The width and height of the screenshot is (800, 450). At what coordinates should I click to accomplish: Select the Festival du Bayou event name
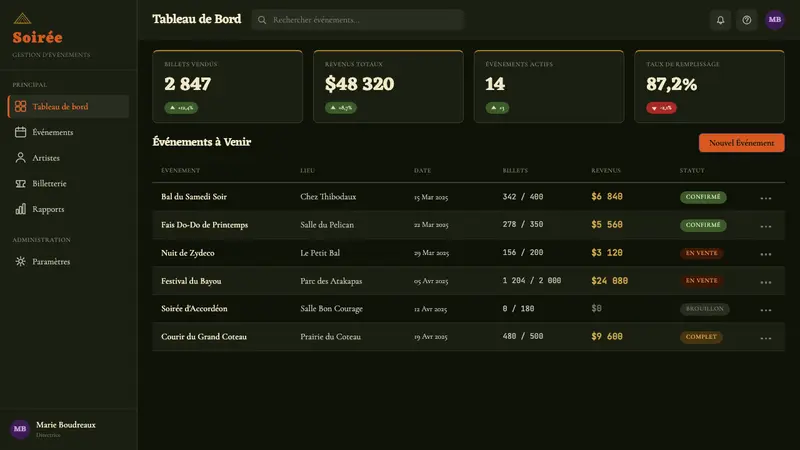tap(191, 281)
